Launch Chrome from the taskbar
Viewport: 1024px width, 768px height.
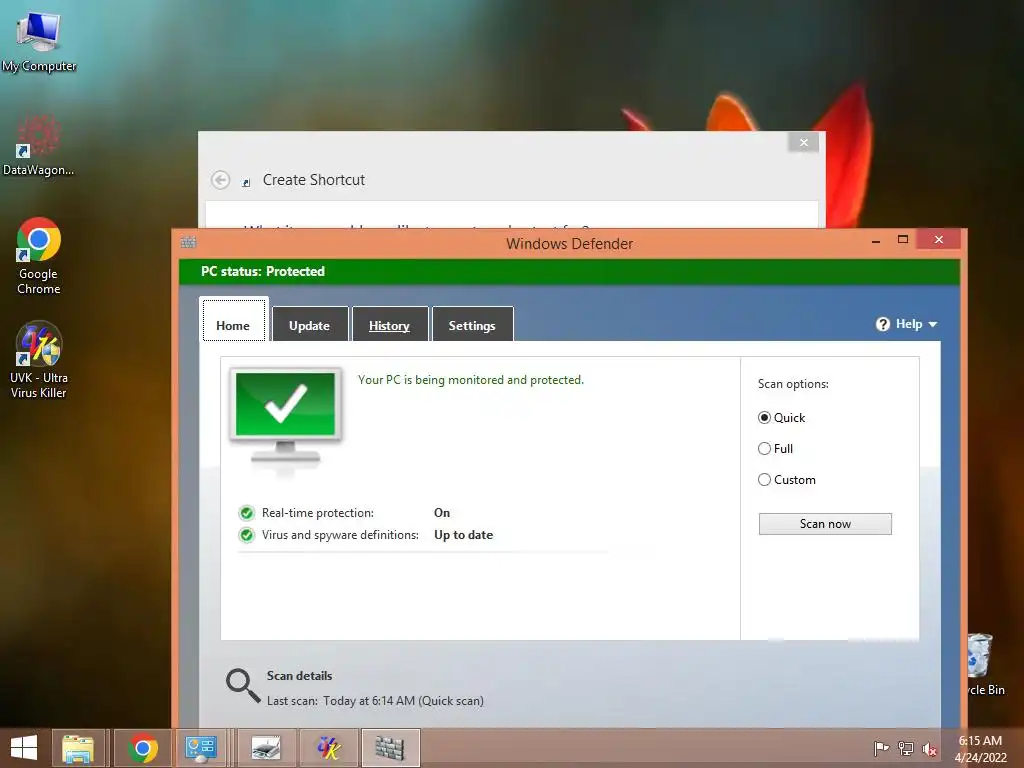[x=143, y=748]
